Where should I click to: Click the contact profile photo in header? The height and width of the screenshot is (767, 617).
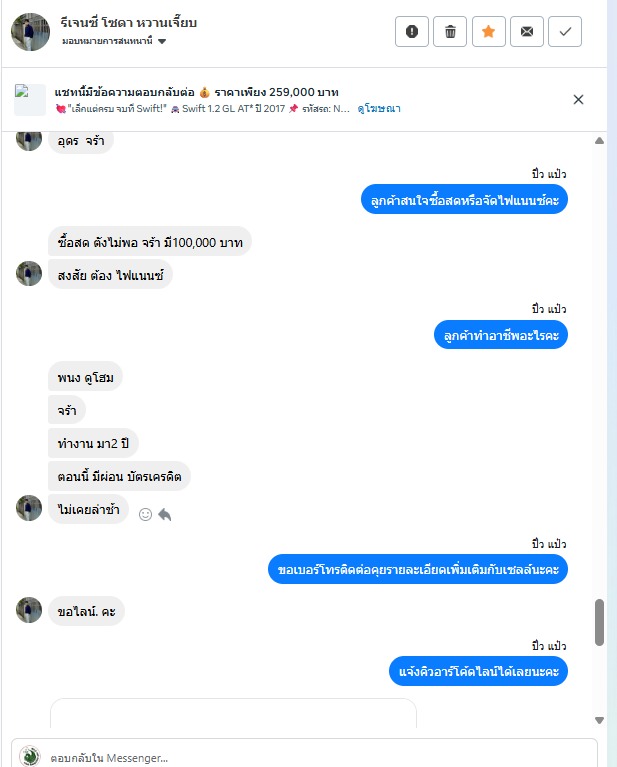pos(30,32)
